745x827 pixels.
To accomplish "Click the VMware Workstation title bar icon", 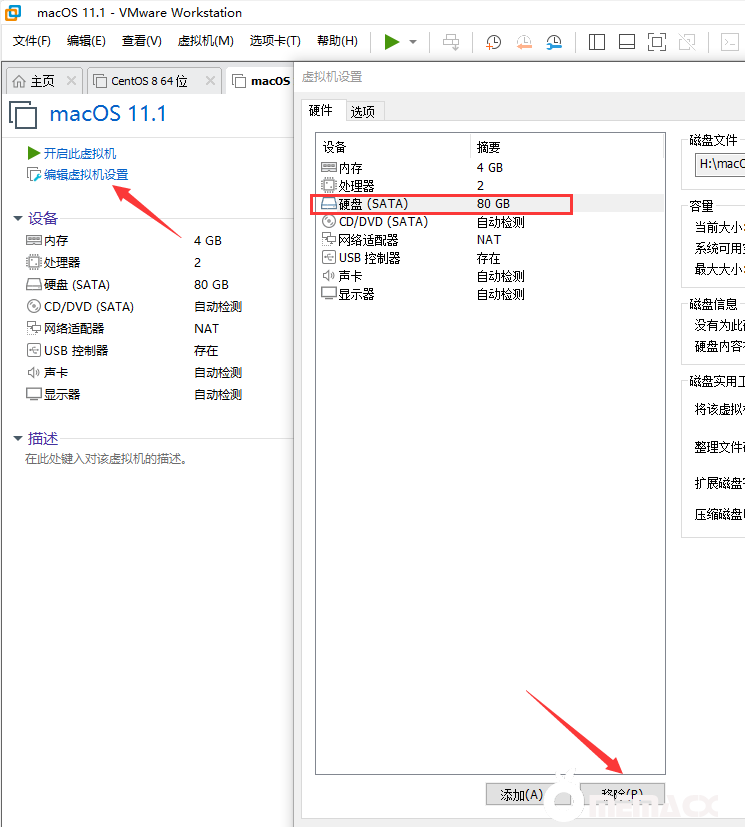I will pyautogui.click(x=13, y=12).
